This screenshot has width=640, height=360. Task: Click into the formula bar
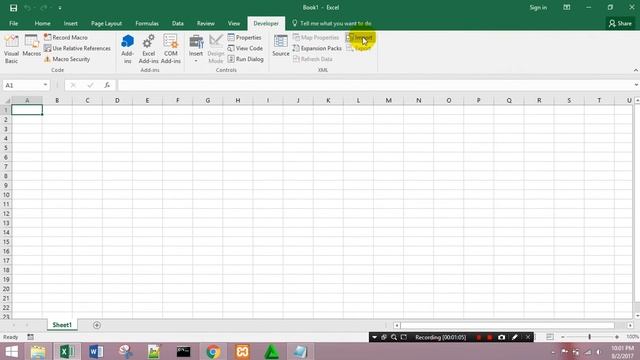tap(375, 85)
